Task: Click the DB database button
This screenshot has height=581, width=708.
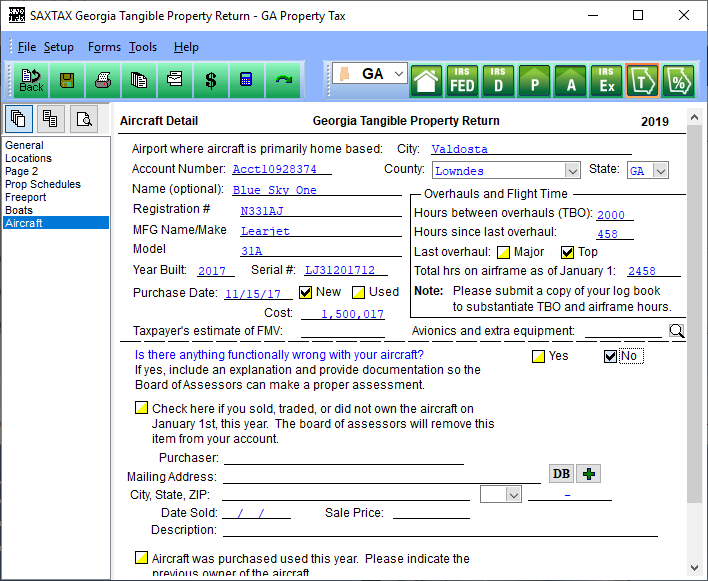Action: click(x=561, y=474)
